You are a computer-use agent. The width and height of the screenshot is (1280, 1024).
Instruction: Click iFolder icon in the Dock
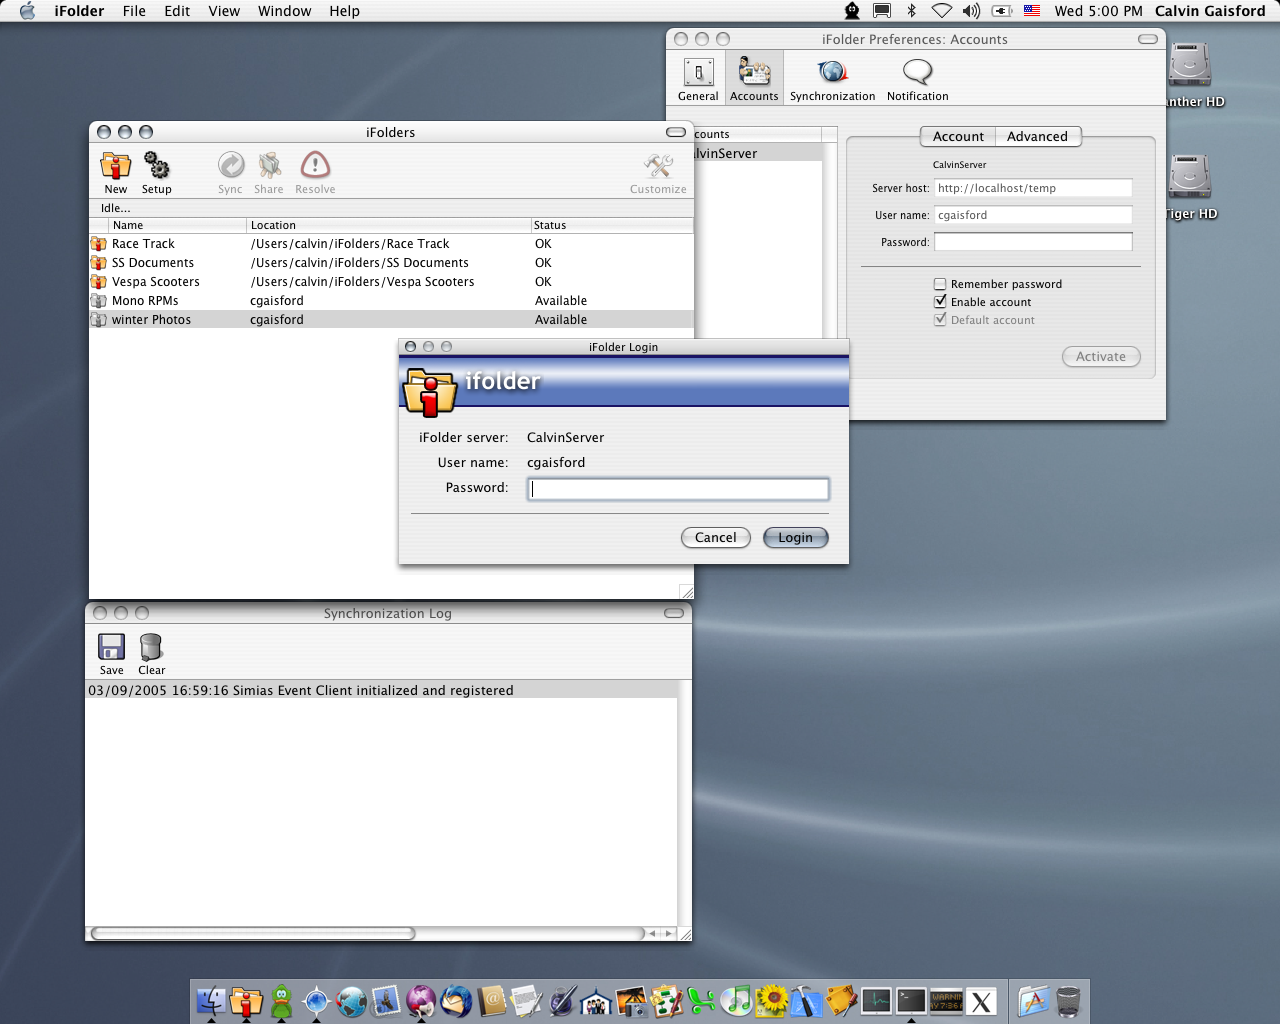(246, 1001)
